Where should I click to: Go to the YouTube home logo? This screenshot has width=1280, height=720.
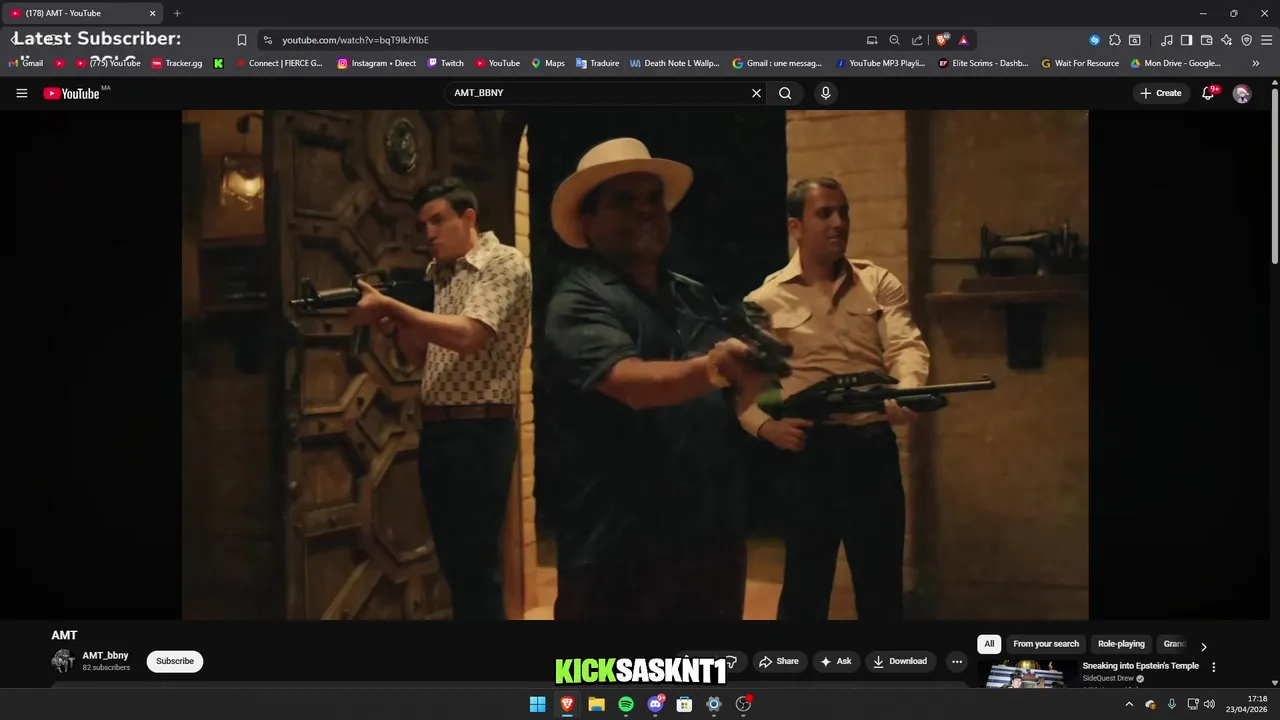coord(71,93)
